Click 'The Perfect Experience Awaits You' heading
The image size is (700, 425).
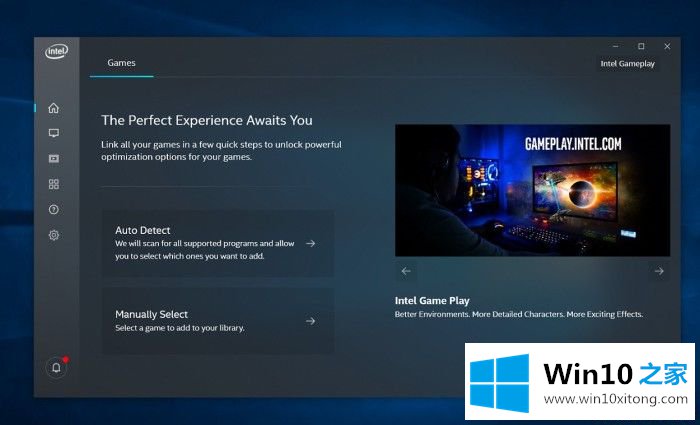click(x=207, y=121)
